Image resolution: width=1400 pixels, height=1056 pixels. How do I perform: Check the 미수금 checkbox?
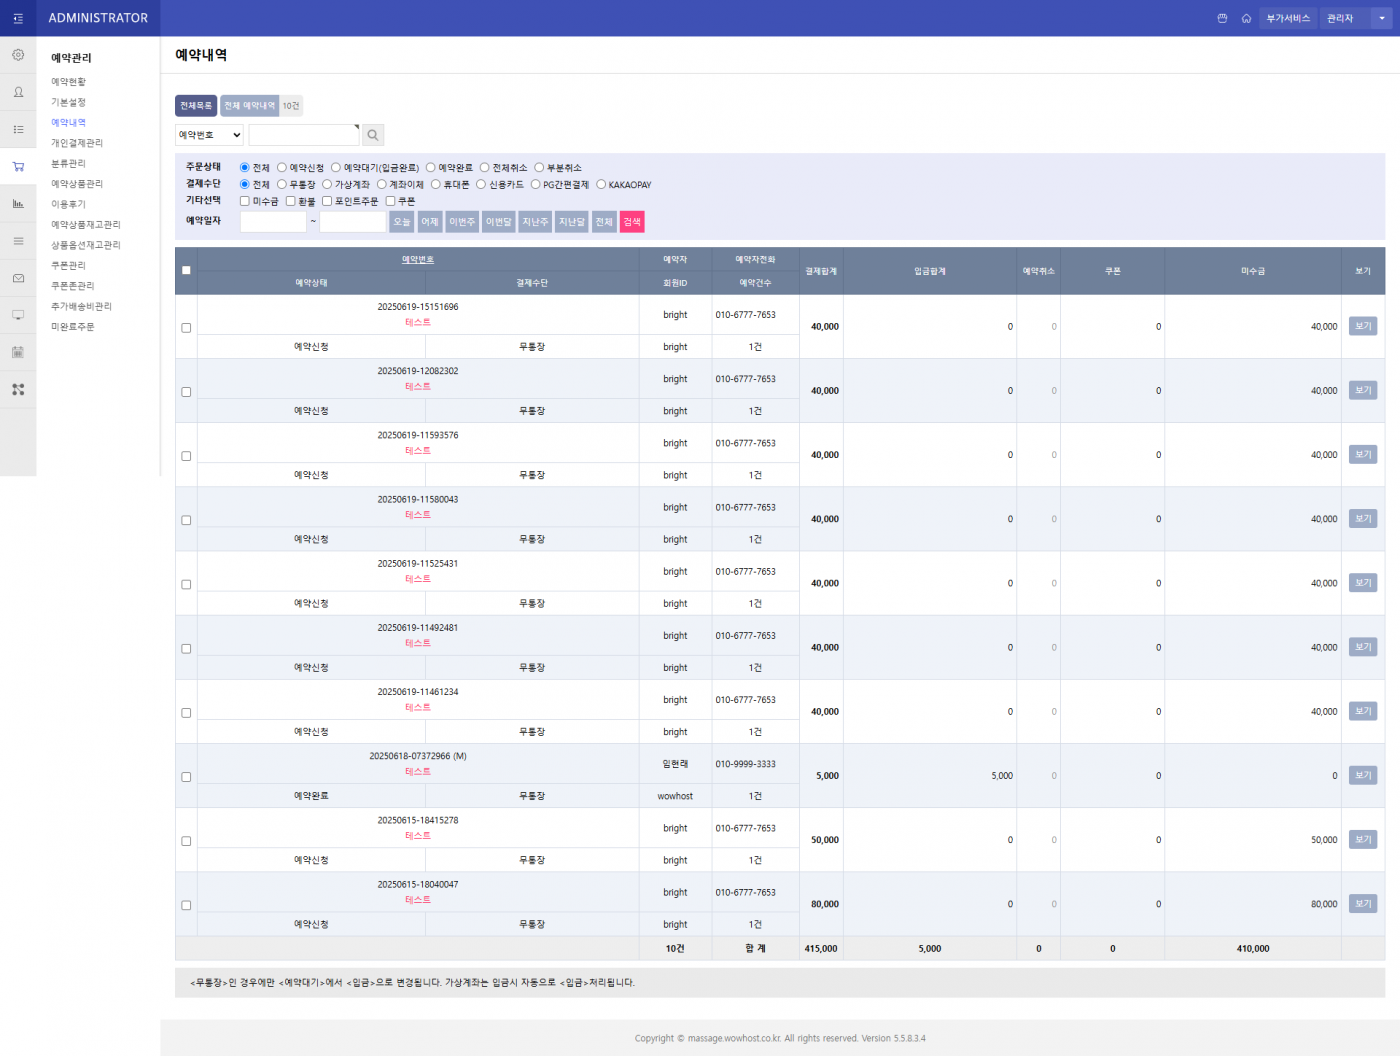[x=245, y=201]
